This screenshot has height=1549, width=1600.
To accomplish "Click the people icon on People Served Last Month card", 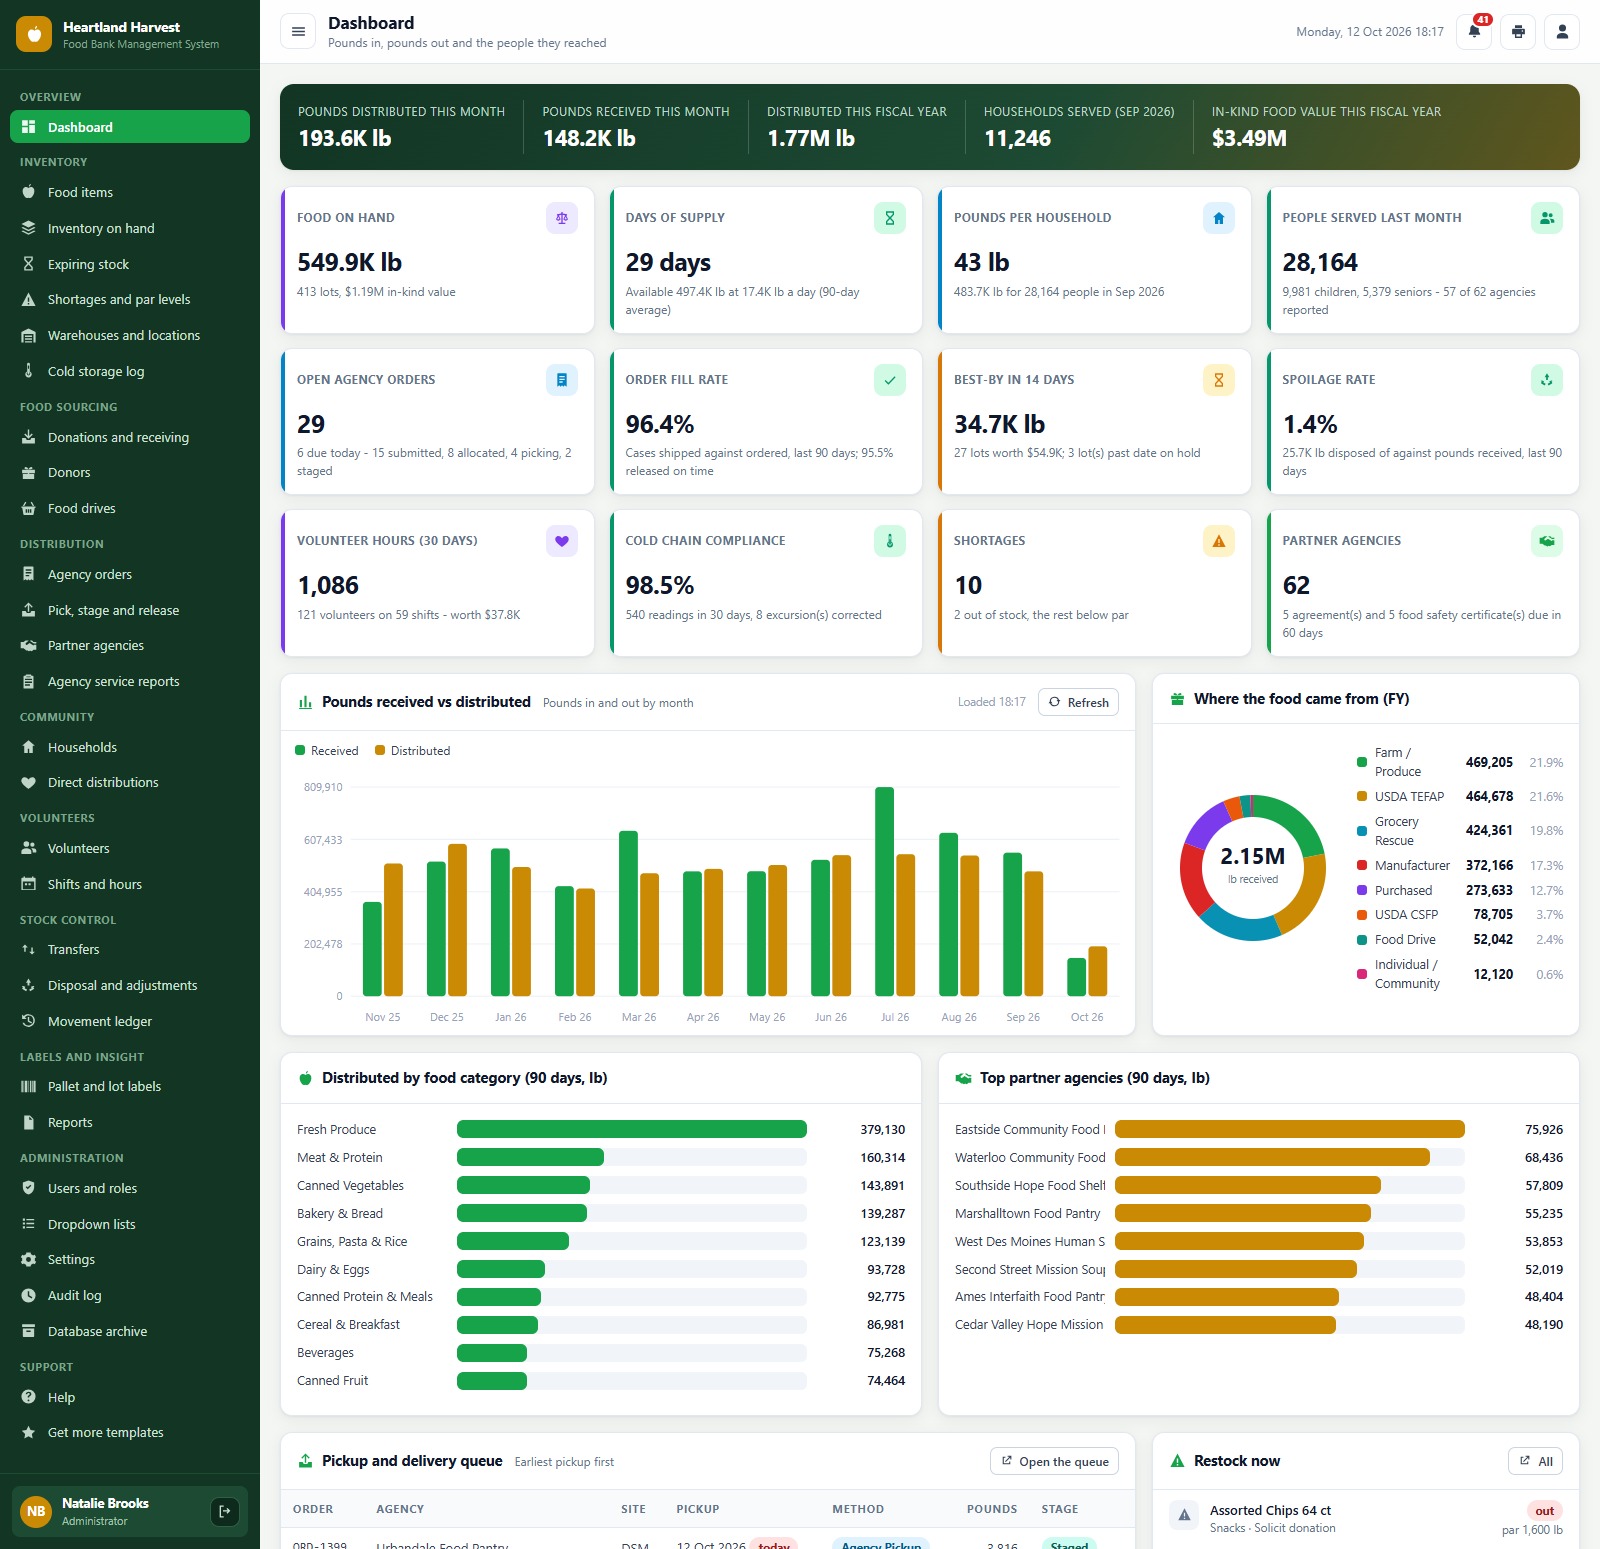I will click(x=1547, y=218).
